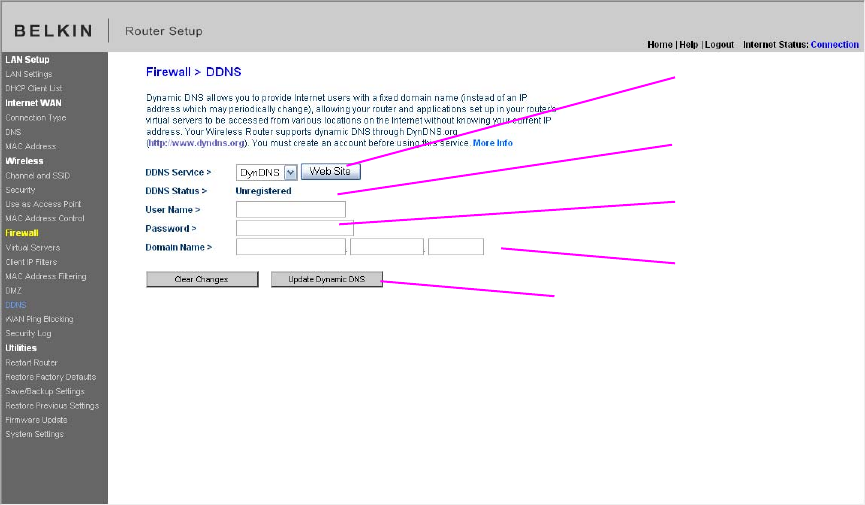The image size is (865, 505).
Task: Focus the User Name input field
Action: coord(291,210)
